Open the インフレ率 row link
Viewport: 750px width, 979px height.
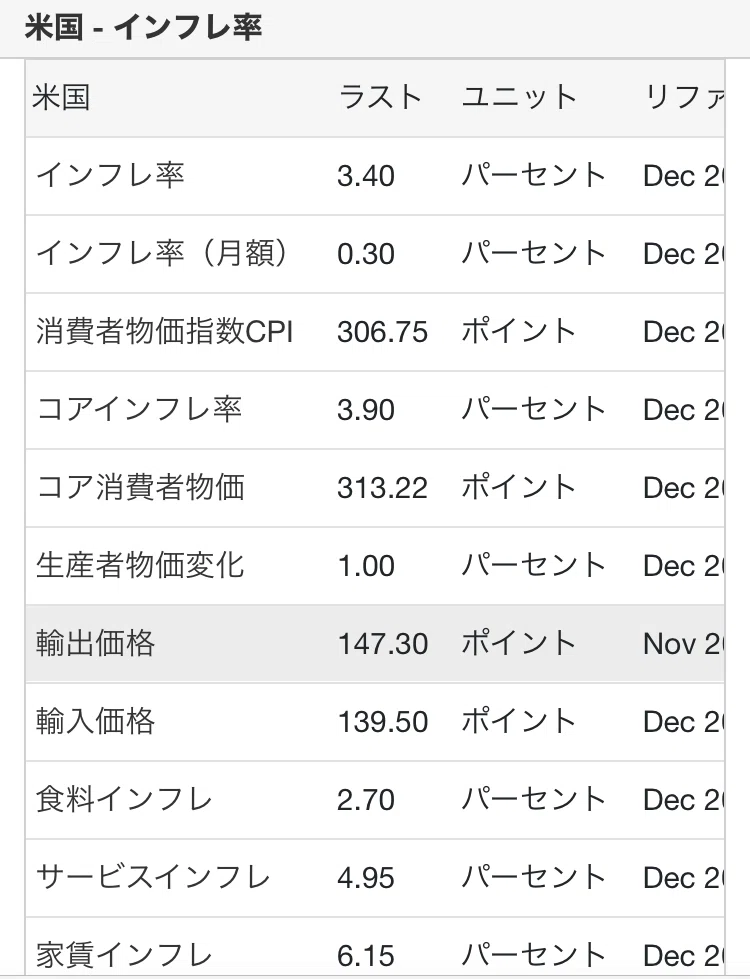coord(111,175)
